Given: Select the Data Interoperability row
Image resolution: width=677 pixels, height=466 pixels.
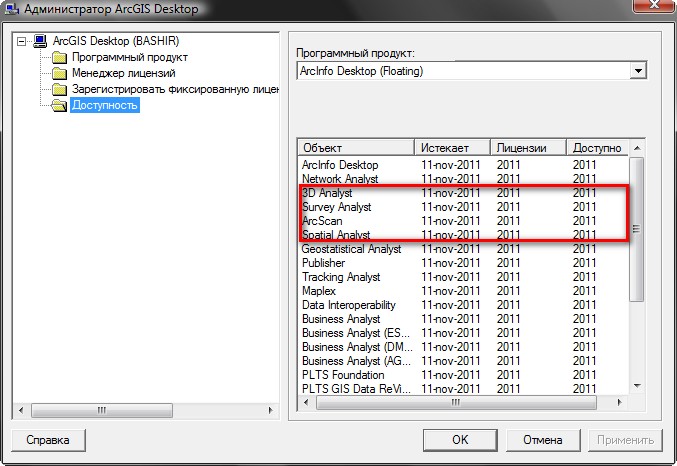Looking at the screenshot, I should (x=464, y=305).
